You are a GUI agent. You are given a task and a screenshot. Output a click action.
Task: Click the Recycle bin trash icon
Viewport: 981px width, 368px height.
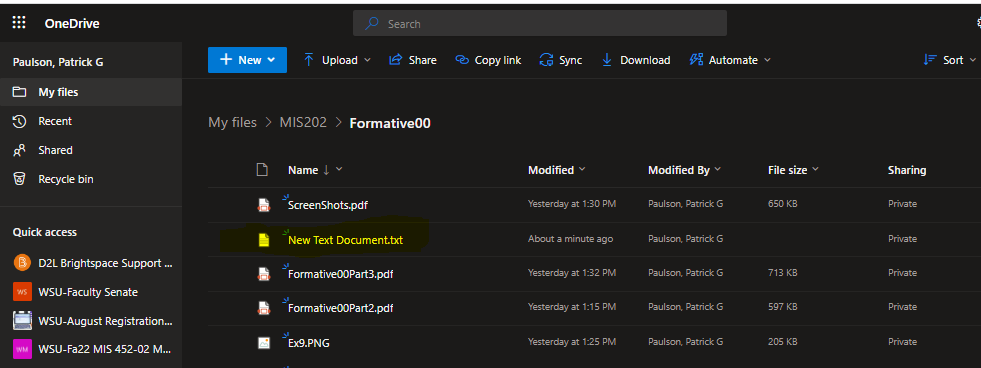coord(19,179)
